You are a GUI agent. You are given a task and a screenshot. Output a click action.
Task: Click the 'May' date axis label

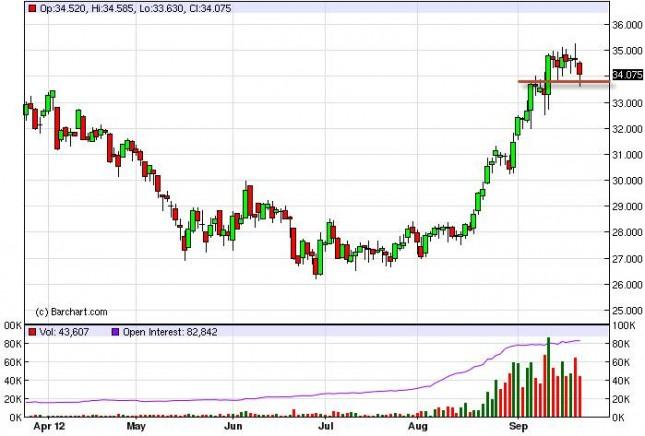click(x=136, y=426)
